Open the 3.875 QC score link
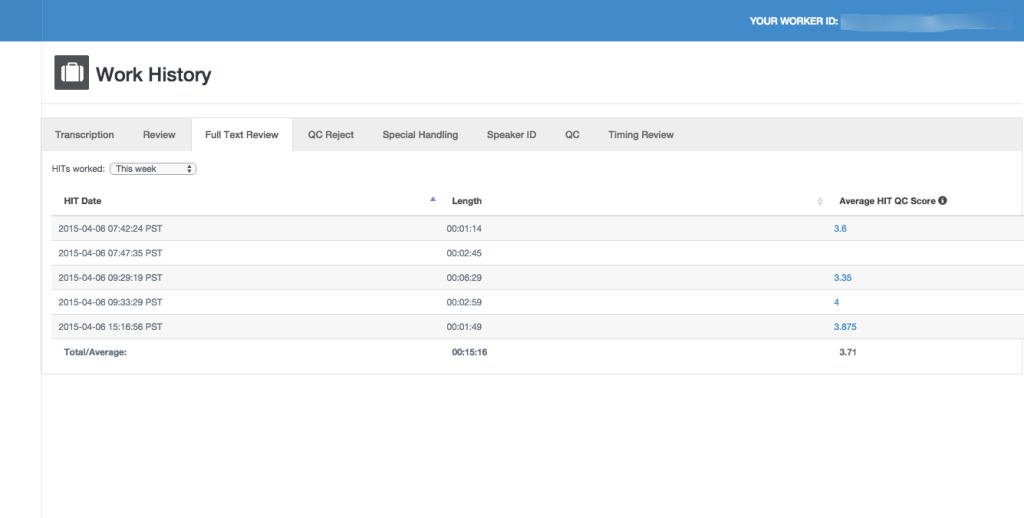This screenshot has width=1024, height=518. pyautogui.click(x=845, y=327)
